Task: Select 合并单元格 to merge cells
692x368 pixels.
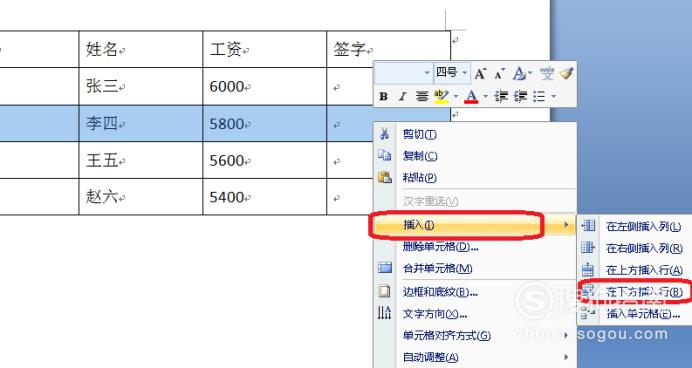Action: 475,268
